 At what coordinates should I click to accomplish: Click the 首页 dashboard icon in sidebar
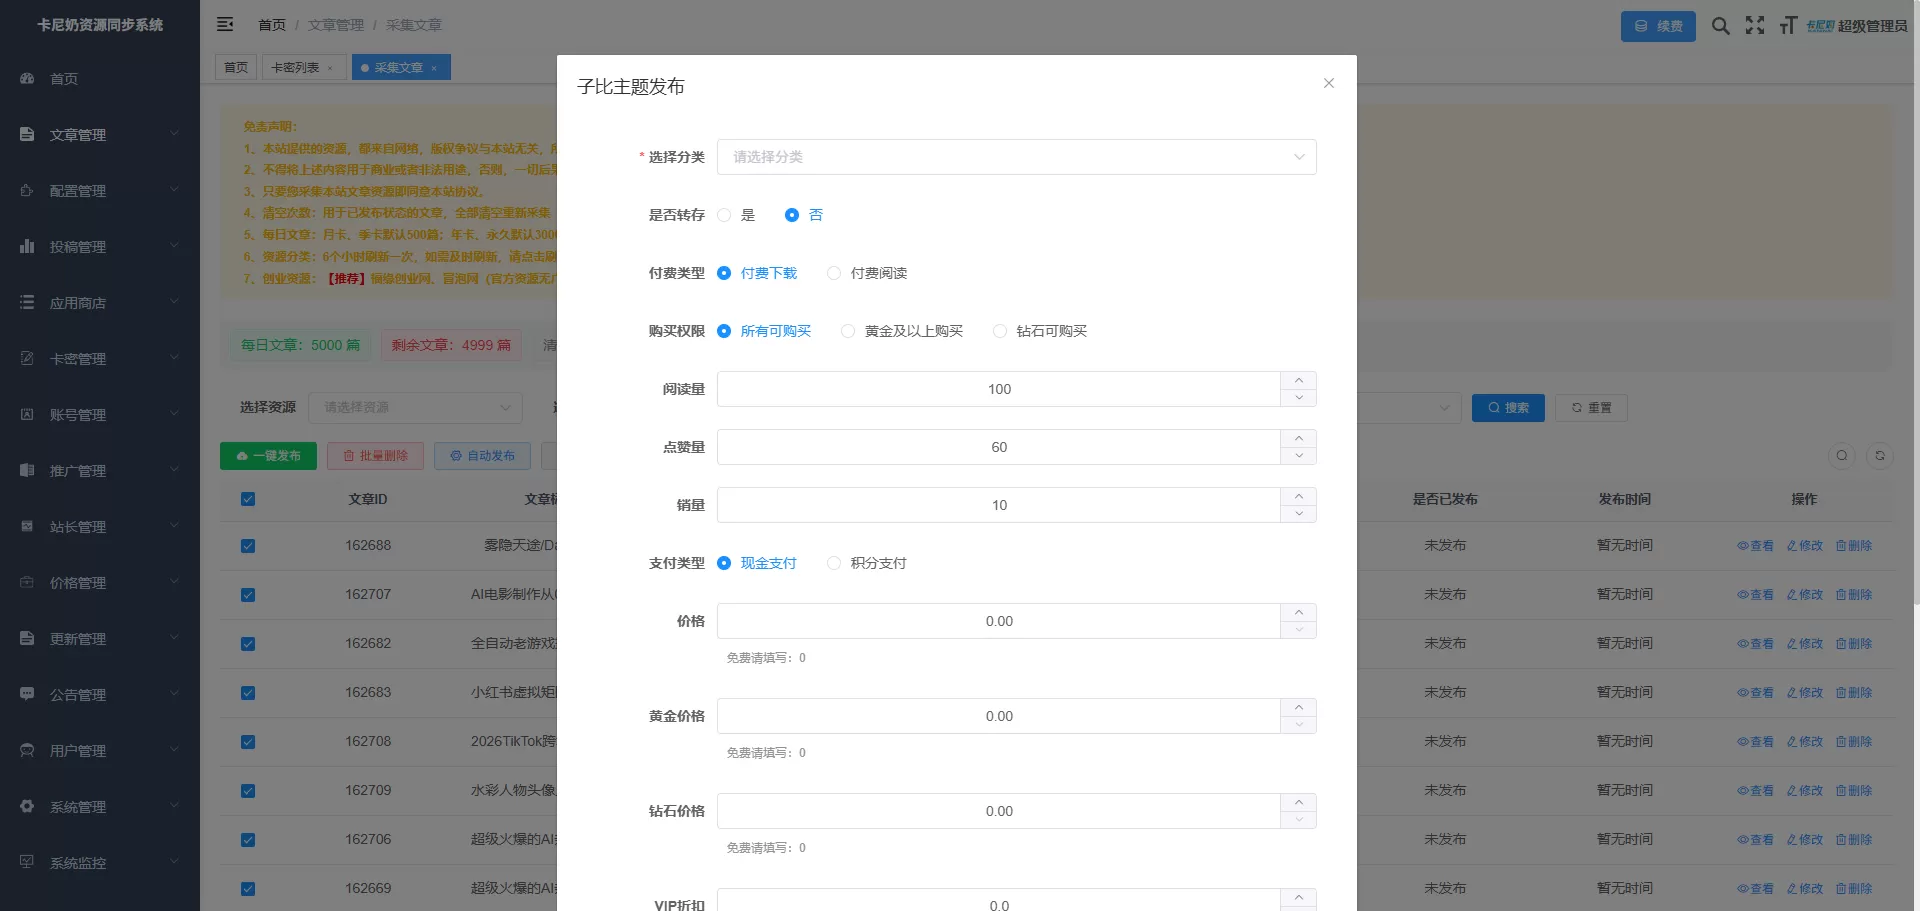coord(27,78)
